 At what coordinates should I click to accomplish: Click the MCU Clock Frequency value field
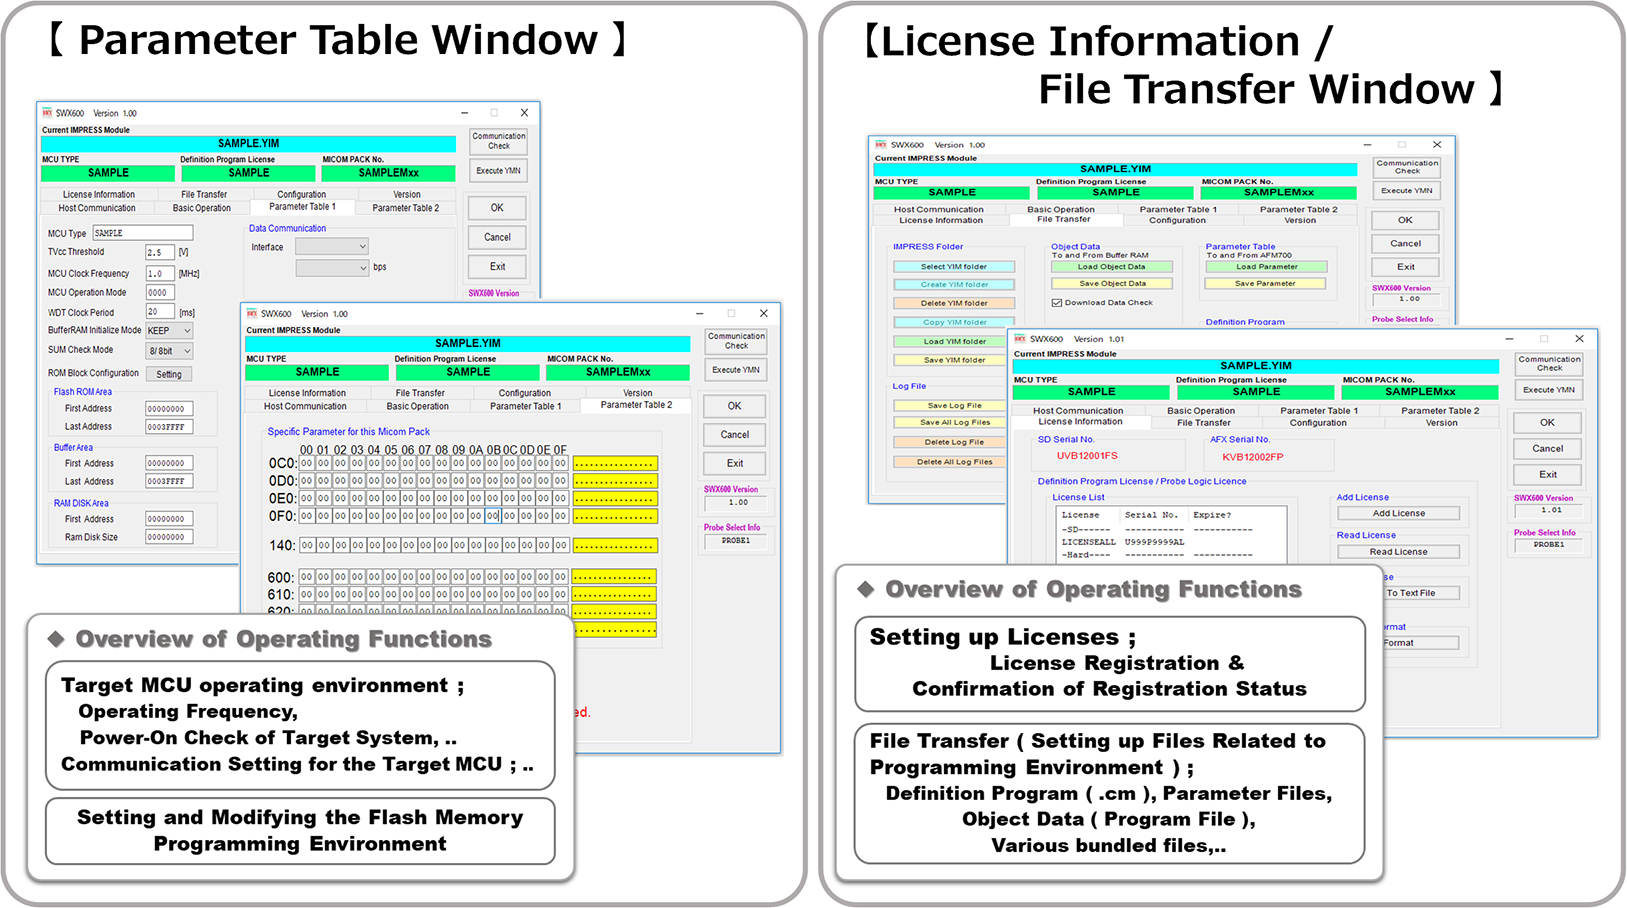[x=159, y=273]
